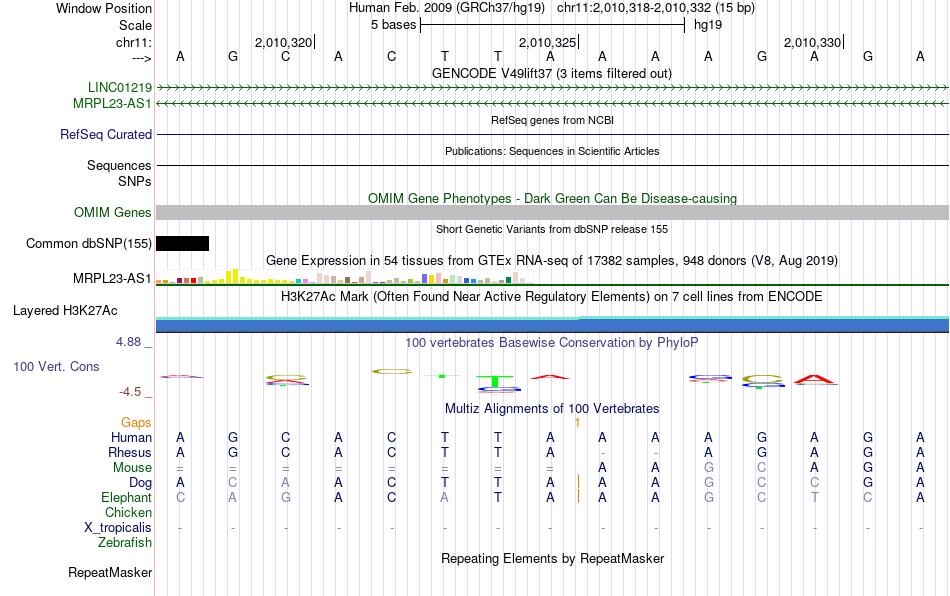Click the Common dbSNP(155) track label
This screenshot has height=596, width=950.
(x=89, y=243)
